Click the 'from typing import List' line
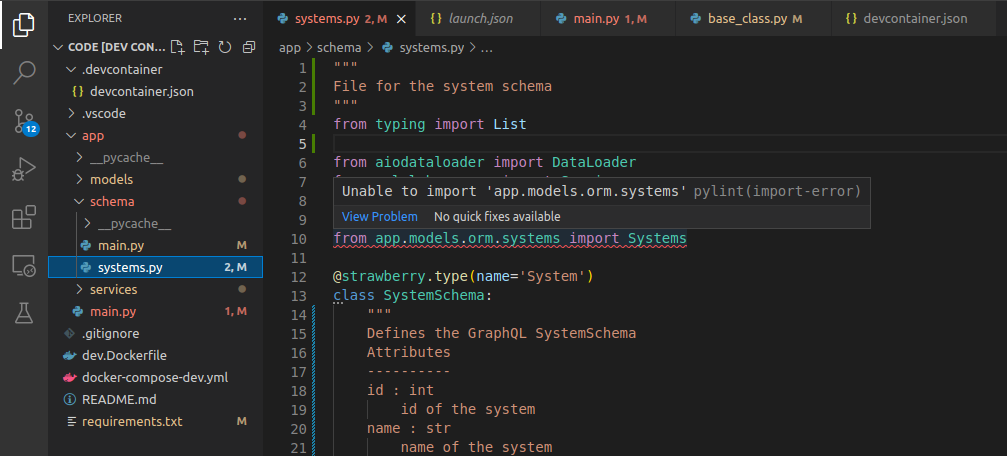Screen dimensions: 1007x456 pyautogui.click(x=430, y=124)
